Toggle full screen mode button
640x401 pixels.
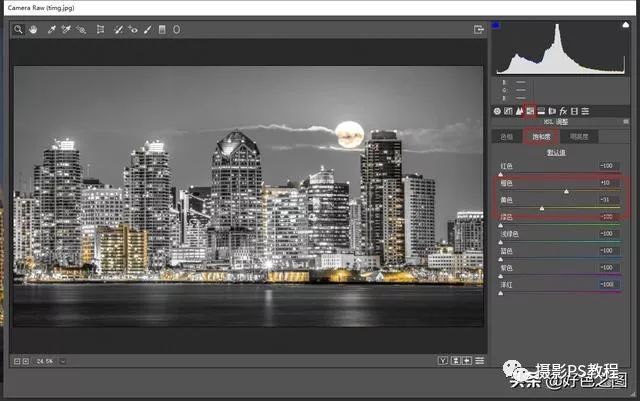(479, 30)
